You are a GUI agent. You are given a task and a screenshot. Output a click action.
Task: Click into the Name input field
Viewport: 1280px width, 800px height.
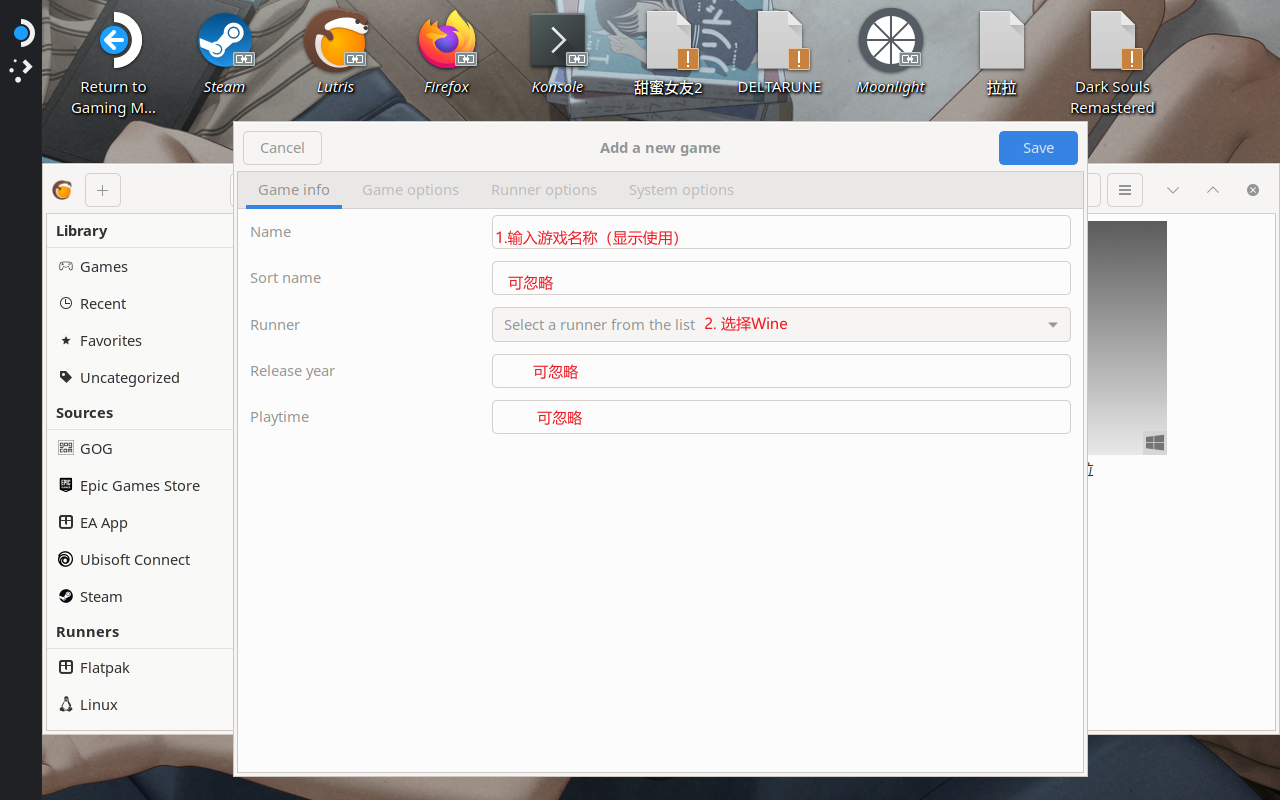780,232
